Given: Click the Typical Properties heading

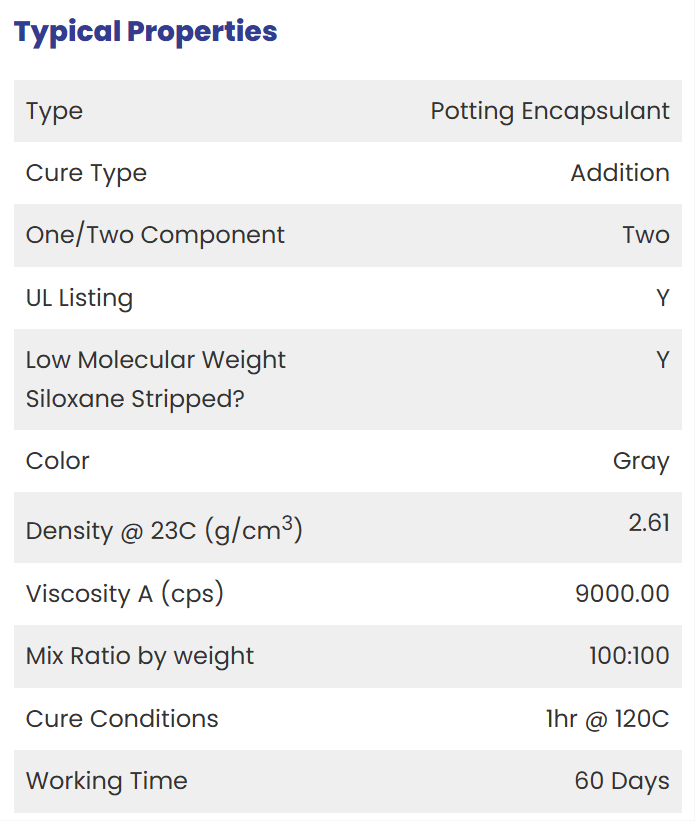Looking at the screenshot, I should pos(145,32).
